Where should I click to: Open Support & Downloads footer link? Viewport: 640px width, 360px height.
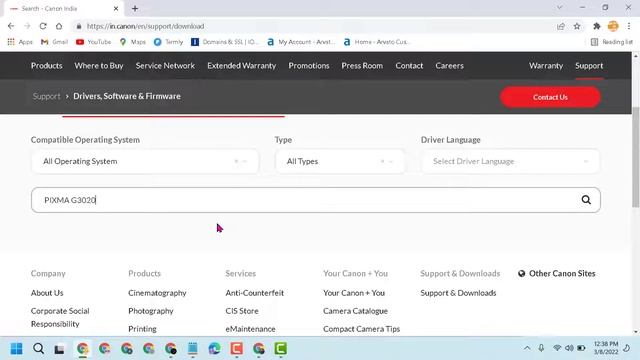(458, 293)
